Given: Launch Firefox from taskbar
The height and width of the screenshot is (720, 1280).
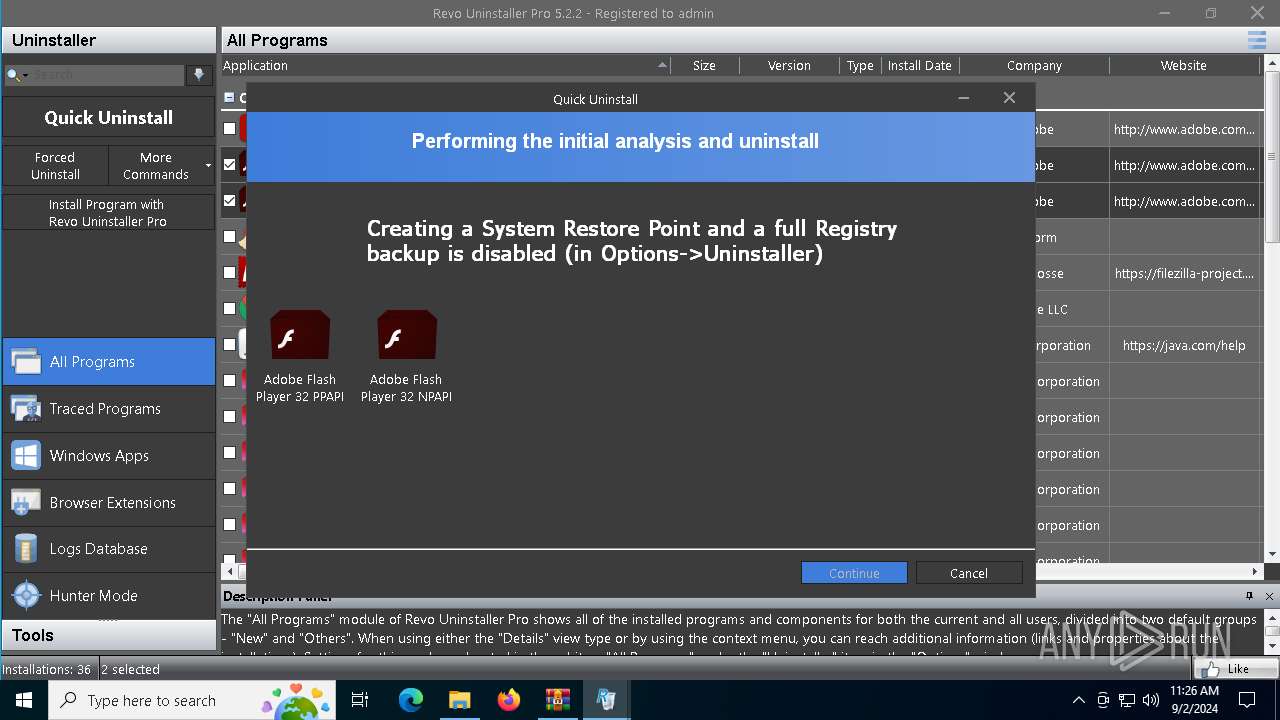Looking at the screenshot, I should click(x=508, y=700).
